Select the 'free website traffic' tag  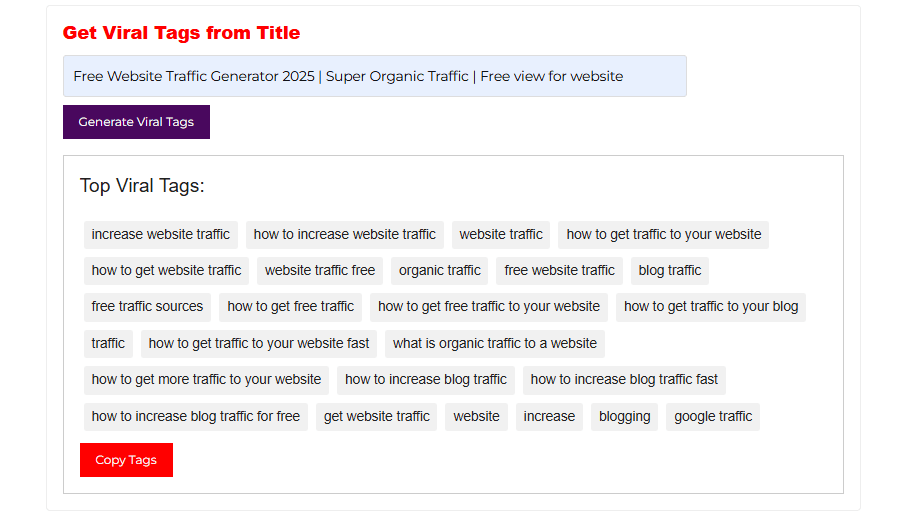click(x=560, y=270)
